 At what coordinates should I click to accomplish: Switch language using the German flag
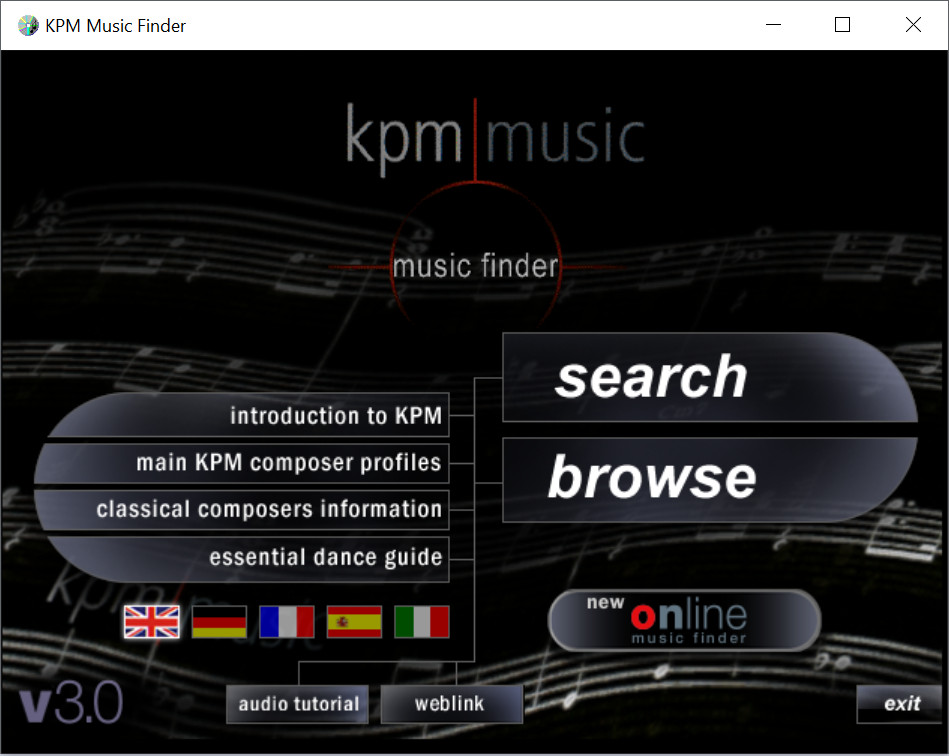point(219,622)
